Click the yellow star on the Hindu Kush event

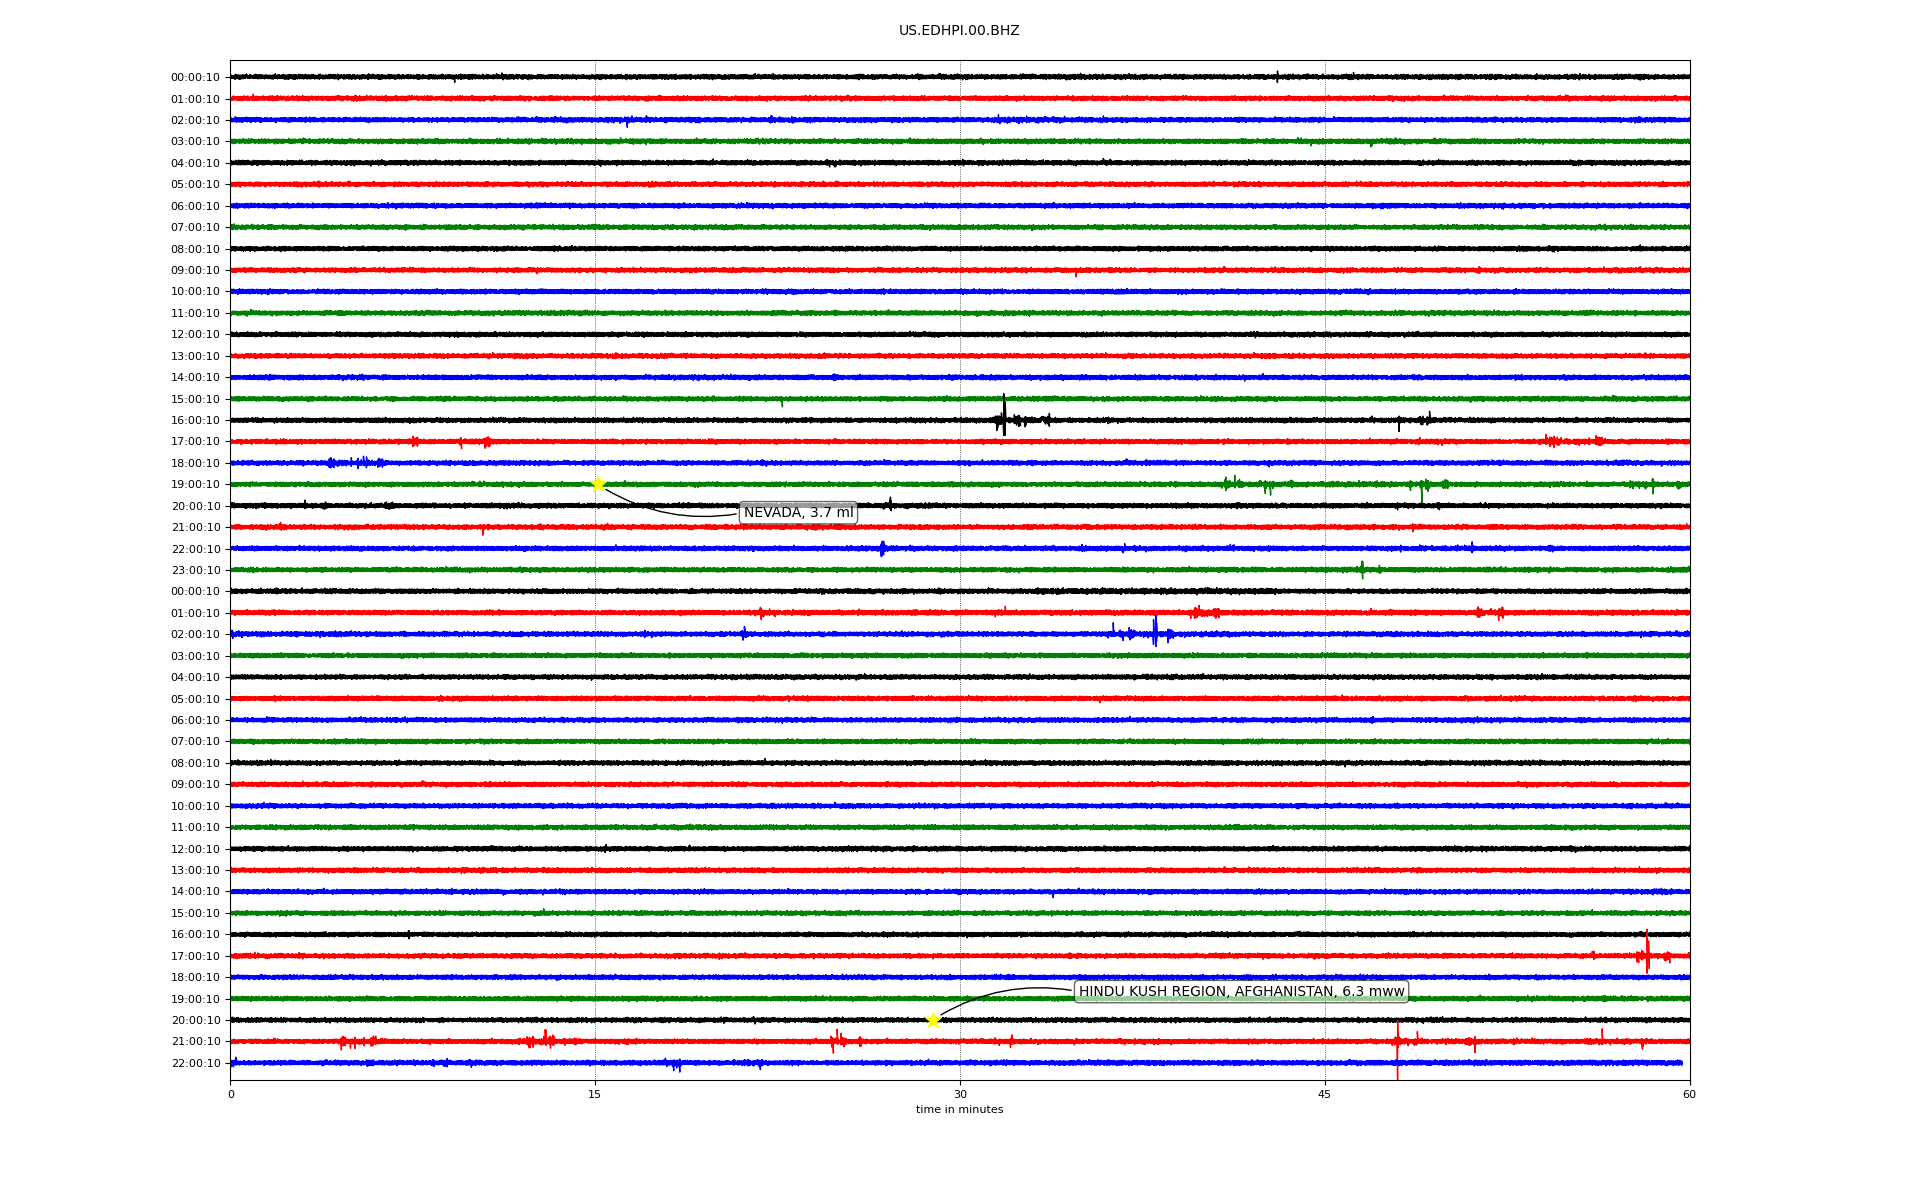pyautogui.click(x=933, y=1020)
